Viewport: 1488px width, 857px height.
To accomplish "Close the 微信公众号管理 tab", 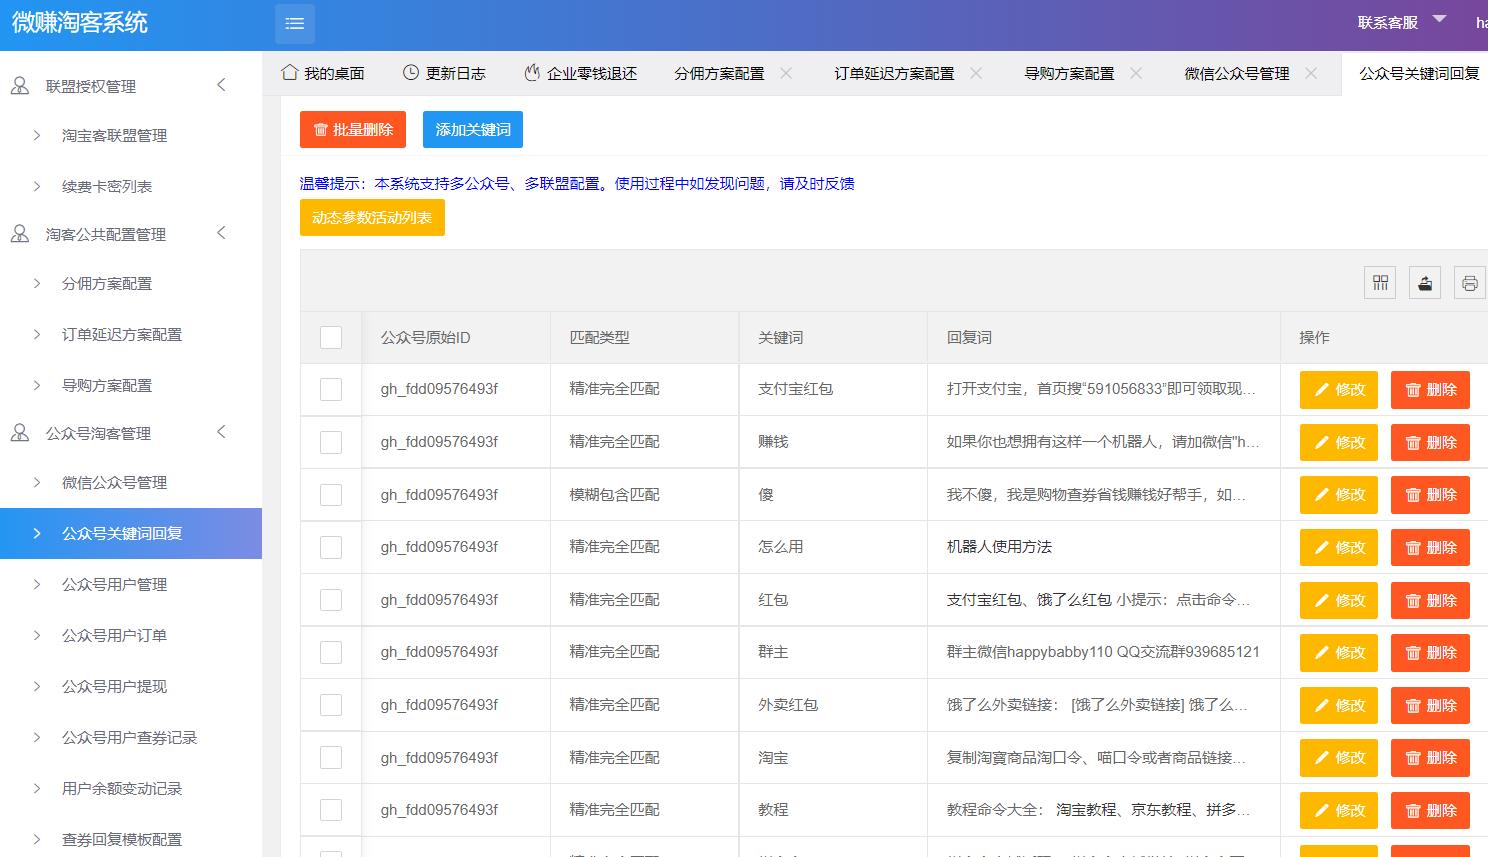I will tap(1311, 73).
